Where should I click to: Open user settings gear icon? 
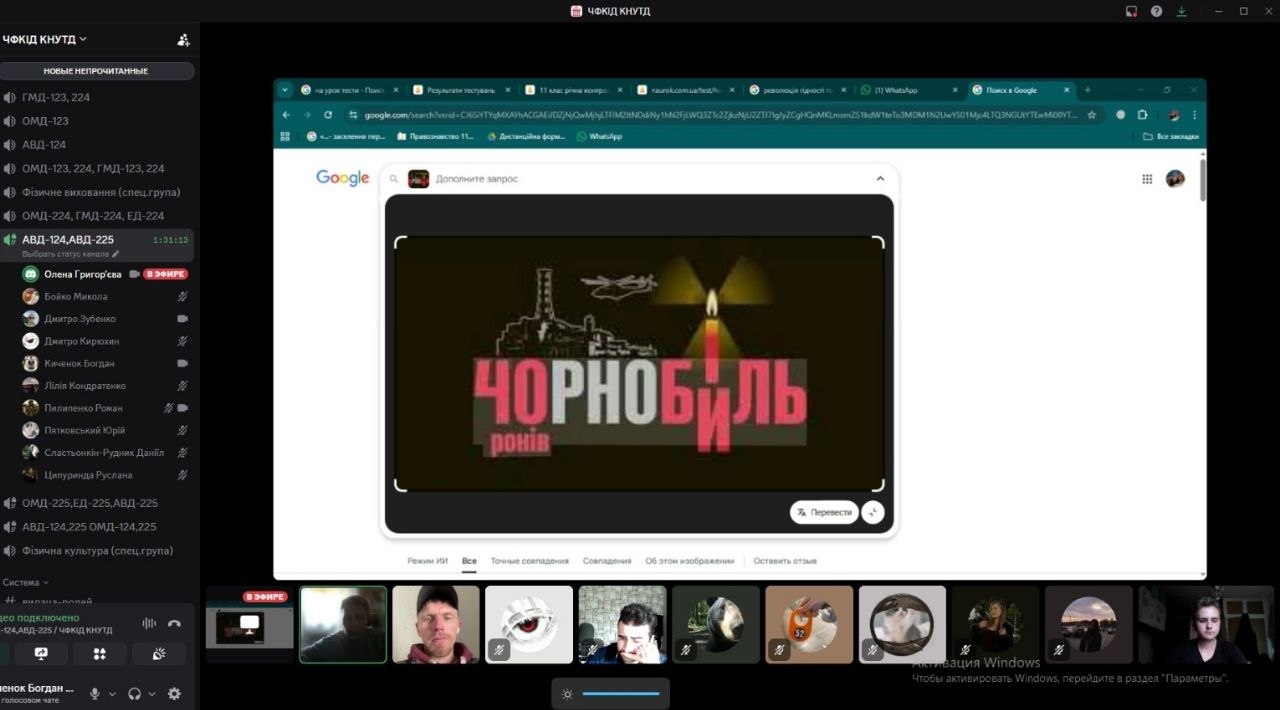pos(174,694)
